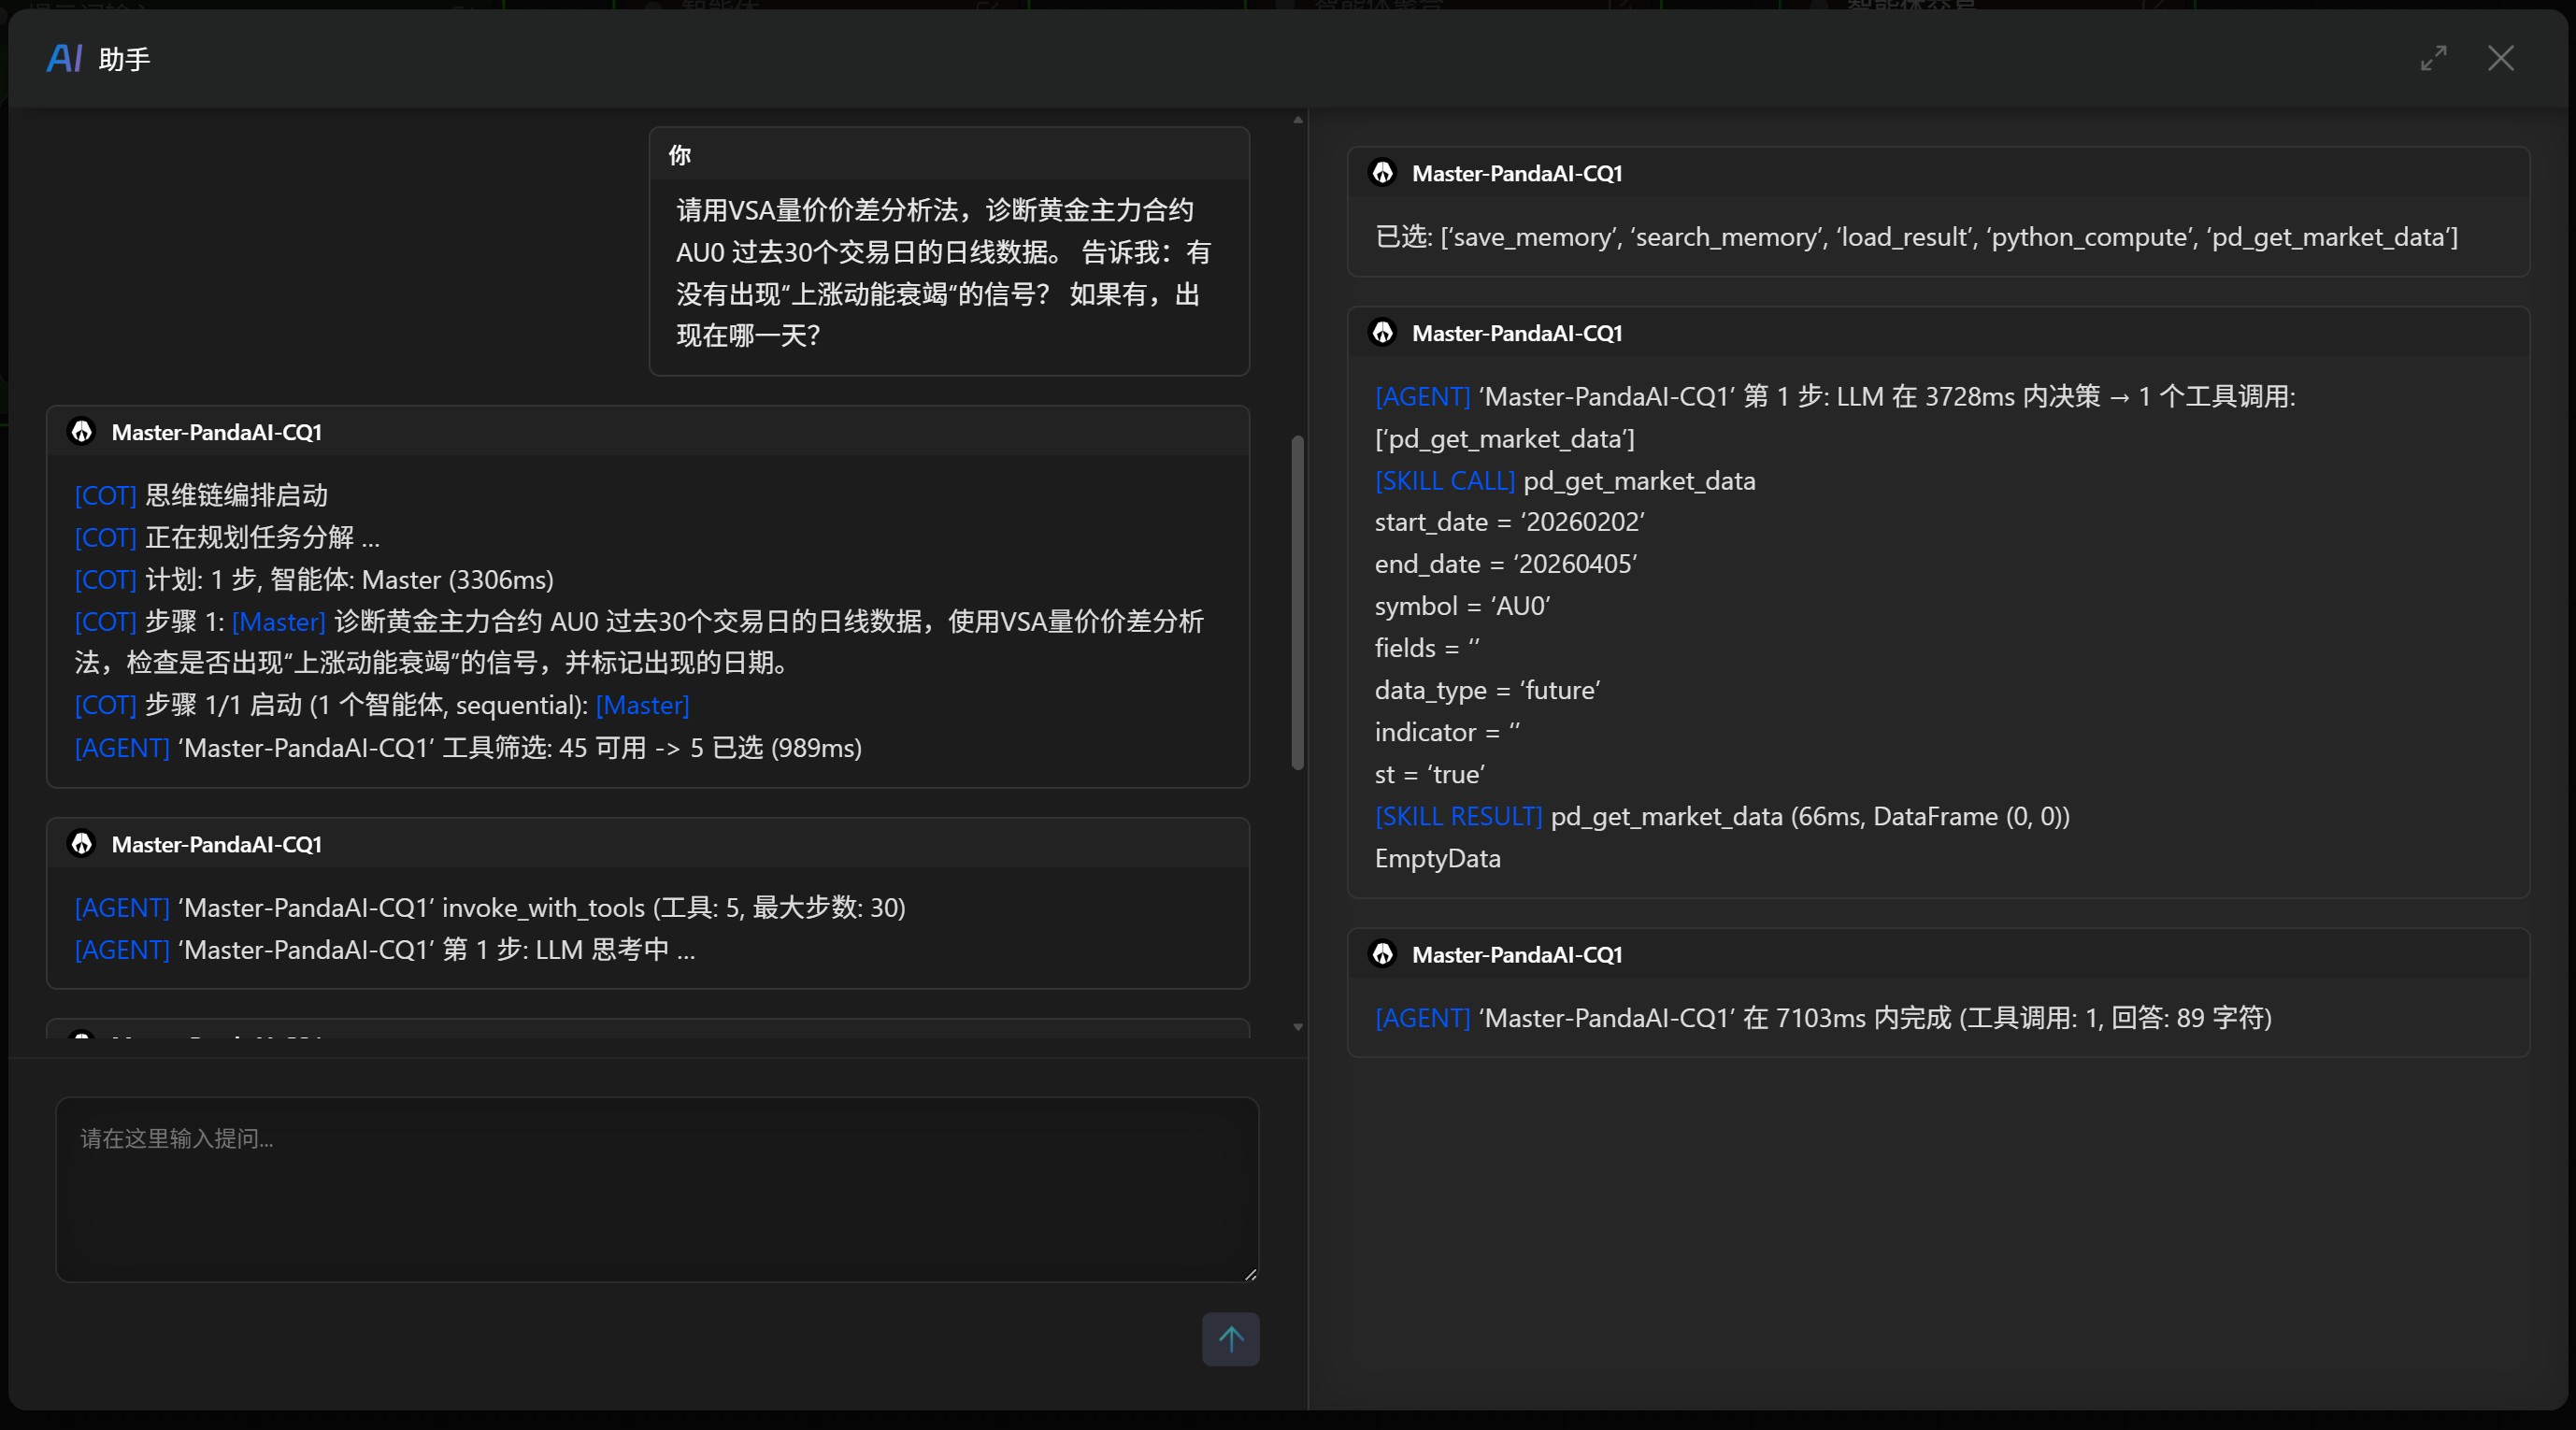Viewport: 2576px width, 1430px height.
Task: Click the AI logo in the header
Action: click(x=64, y=59)
